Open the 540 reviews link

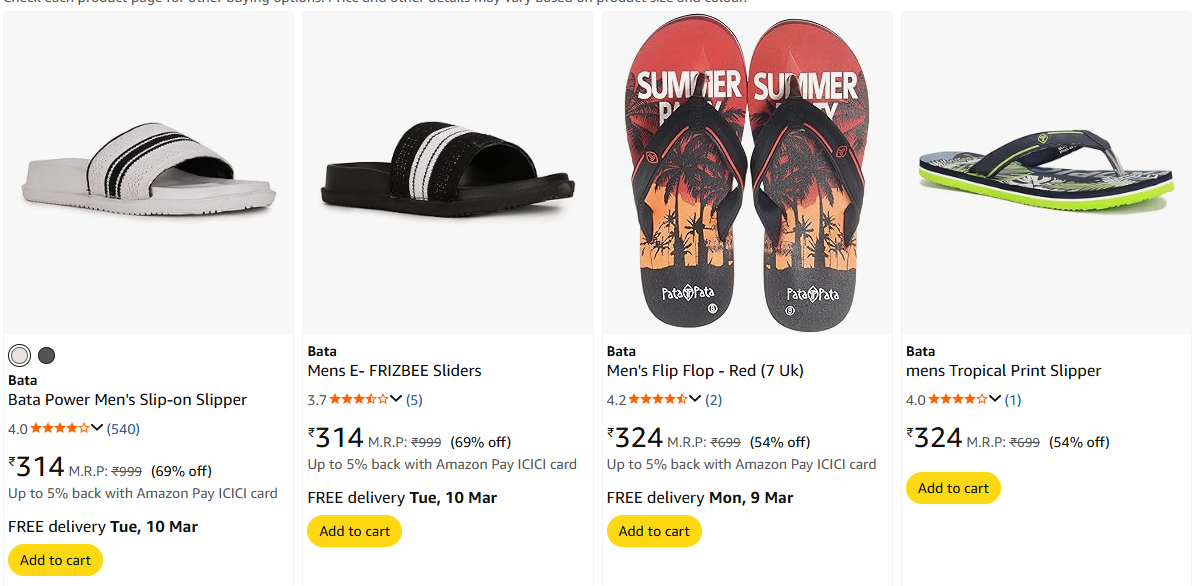(x=123, y=429)
